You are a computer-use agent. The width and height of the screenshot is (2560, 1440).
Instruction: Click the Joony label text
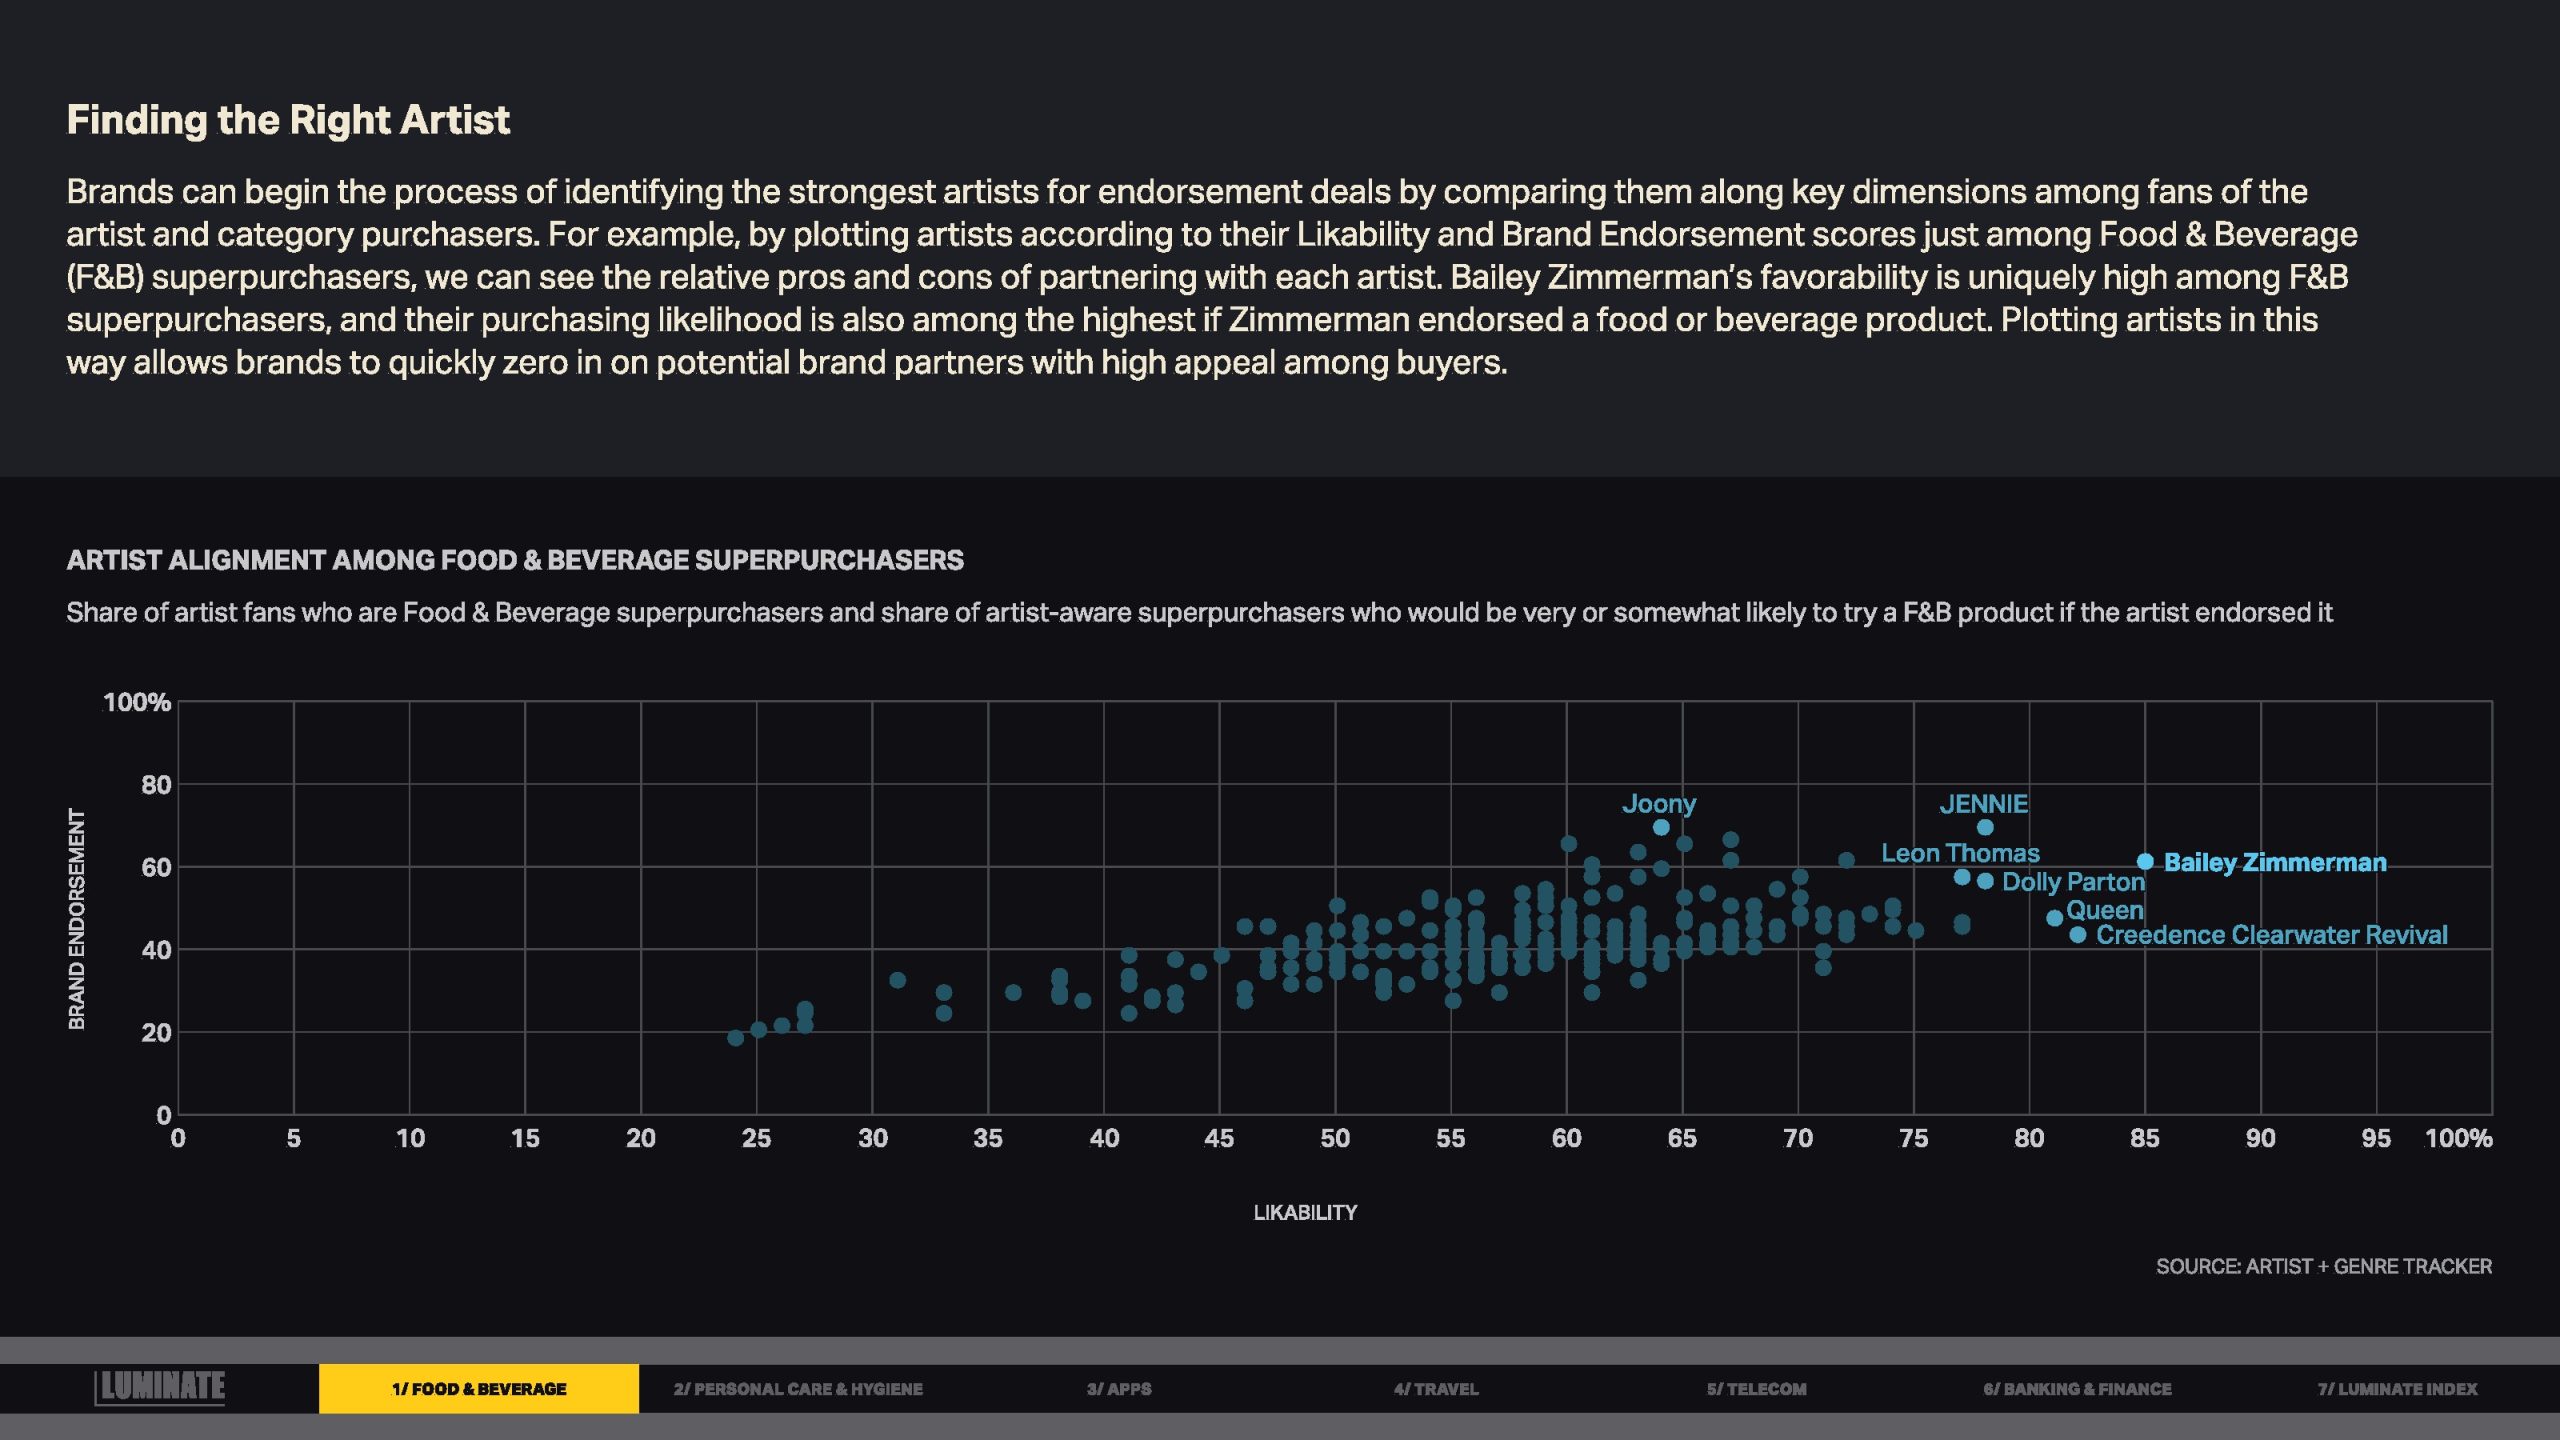1659,805
